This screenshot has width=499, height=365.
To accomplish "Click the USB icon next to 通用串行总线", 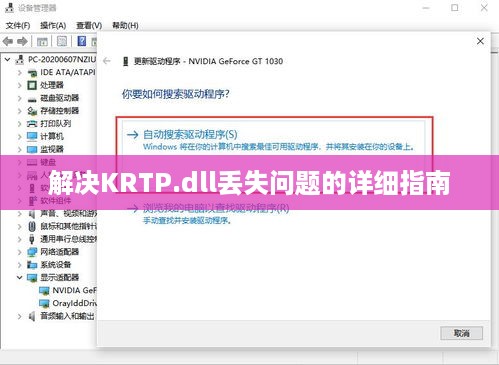I will tap(32, 239).
